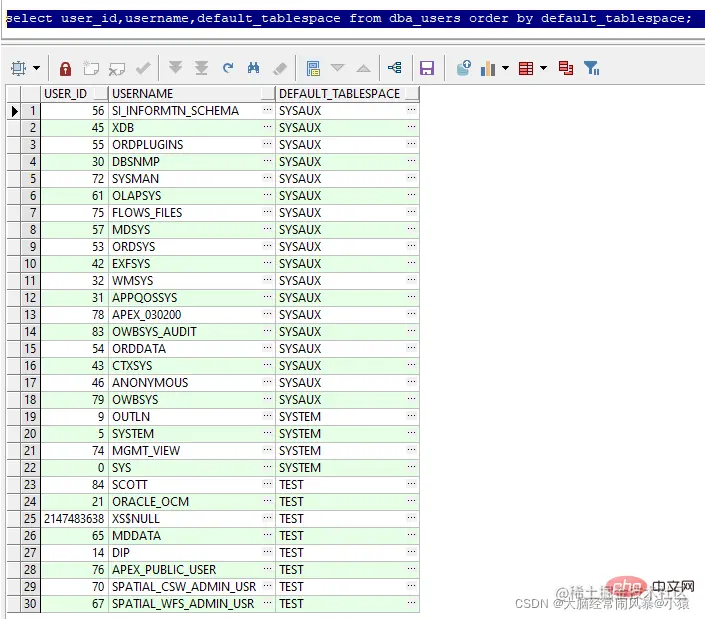Screen dimensions: 705x619
Task: Select the SPATIAL_WFS_ADMIN_USR username cell
Action: coord(192,604)
